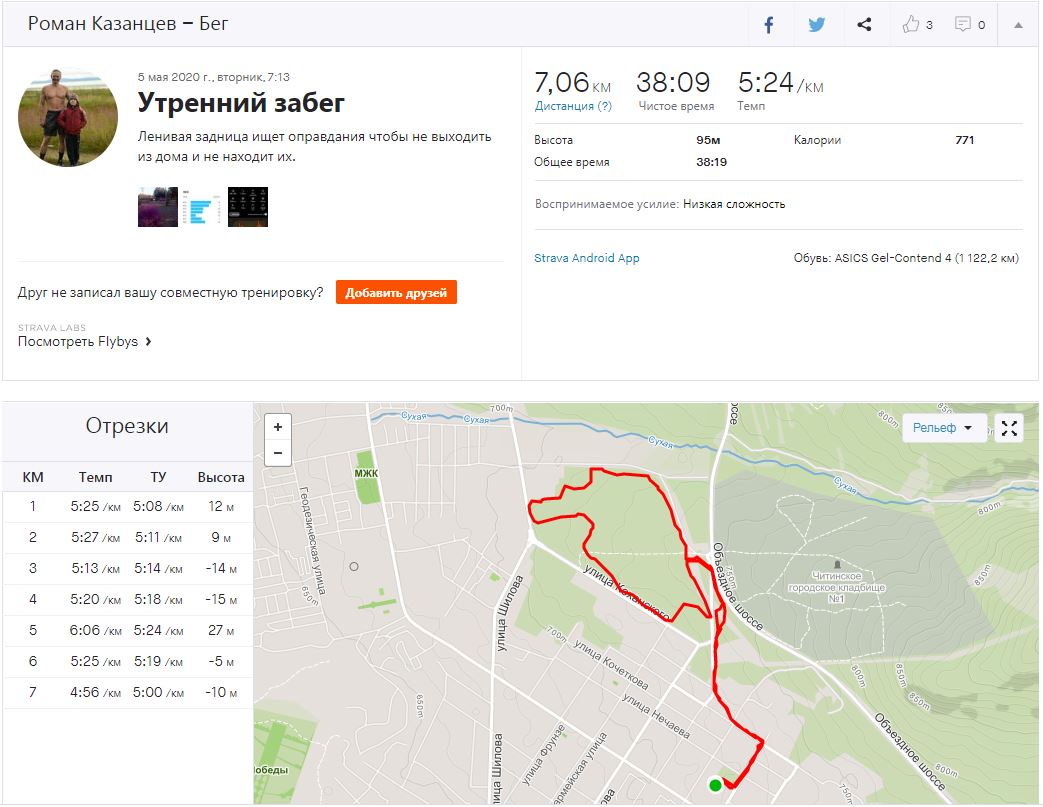Image resolution: width=1043 pixels, height=807 pixels.
Task: Select kilometer 7 split row
Action: tap(127, 693)
